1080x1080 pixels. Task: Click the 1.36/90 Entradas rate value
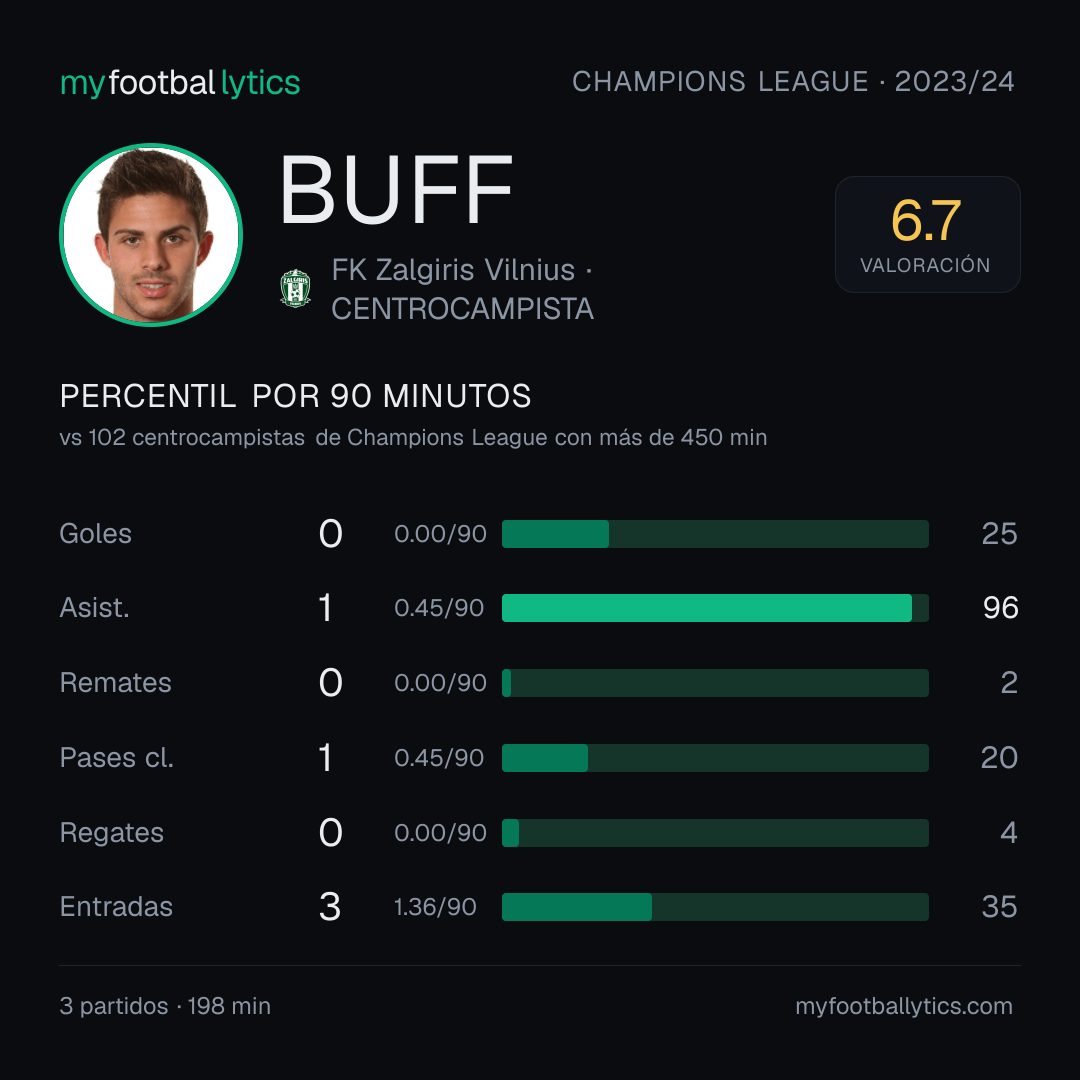click(435, 907)
